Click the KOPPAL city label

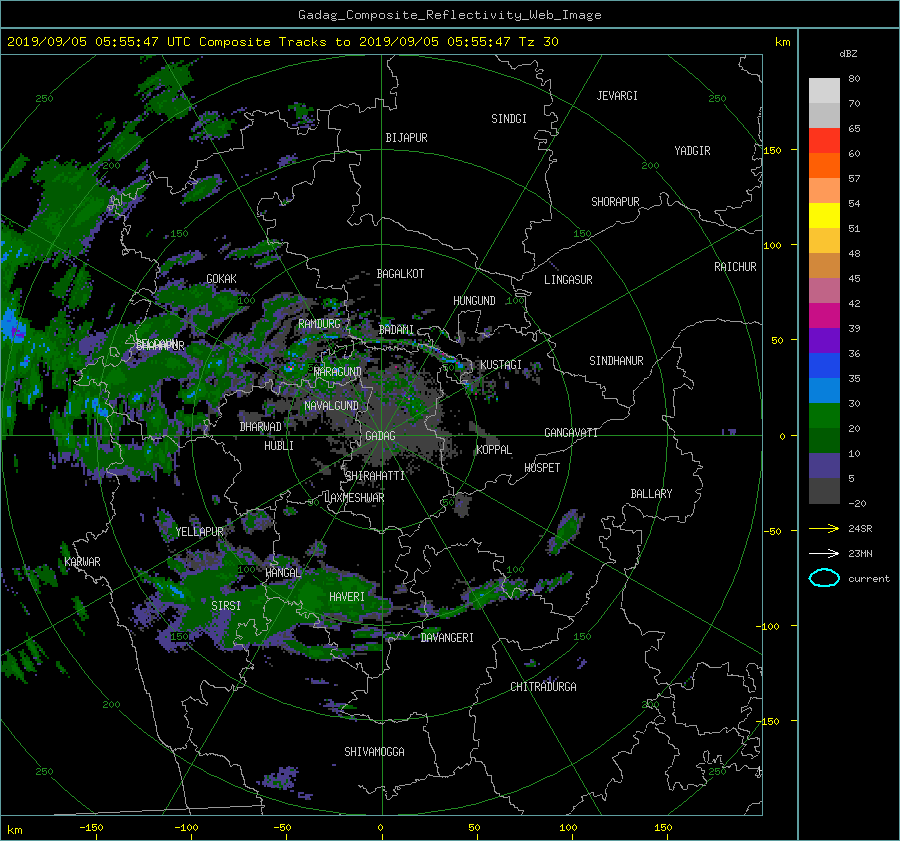(x=494, y=450)
